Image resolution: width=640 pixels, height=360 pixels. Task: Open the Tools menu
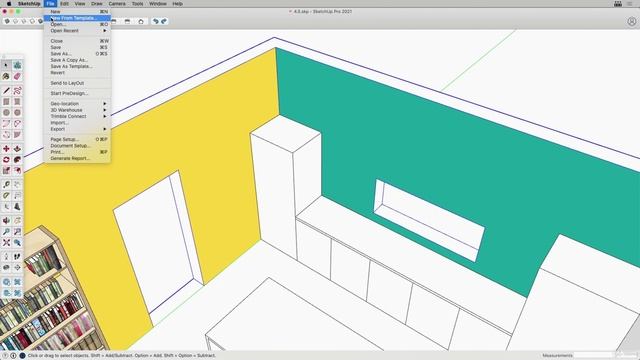coord(137,4)
